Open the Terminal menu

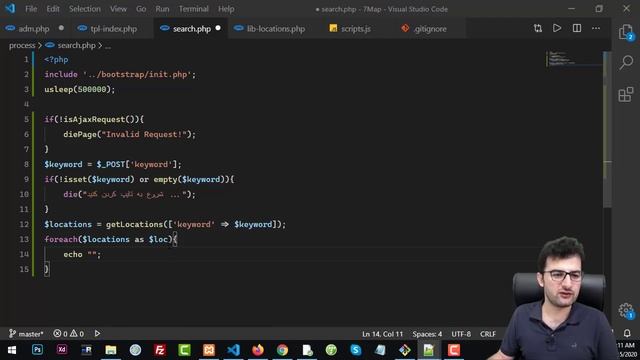(193, 9)
